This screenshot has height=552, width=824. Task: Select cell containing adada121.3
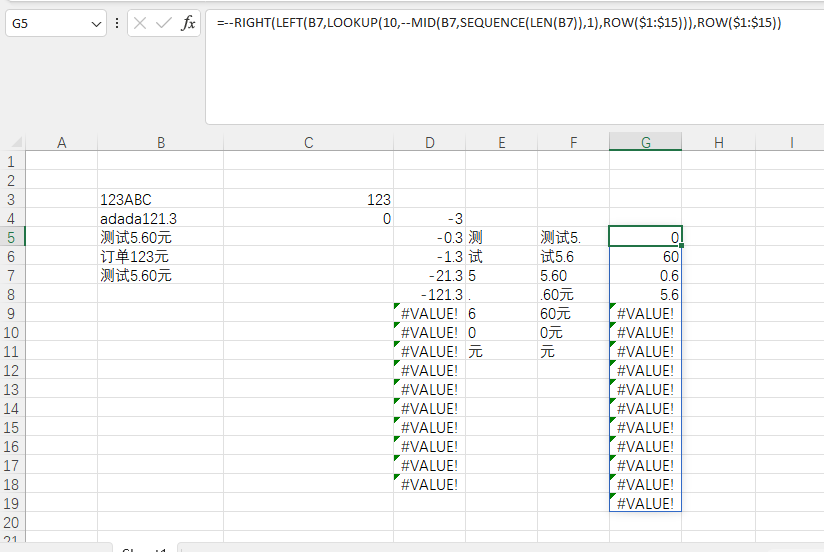pyautogui.click(x=161, y=219)
